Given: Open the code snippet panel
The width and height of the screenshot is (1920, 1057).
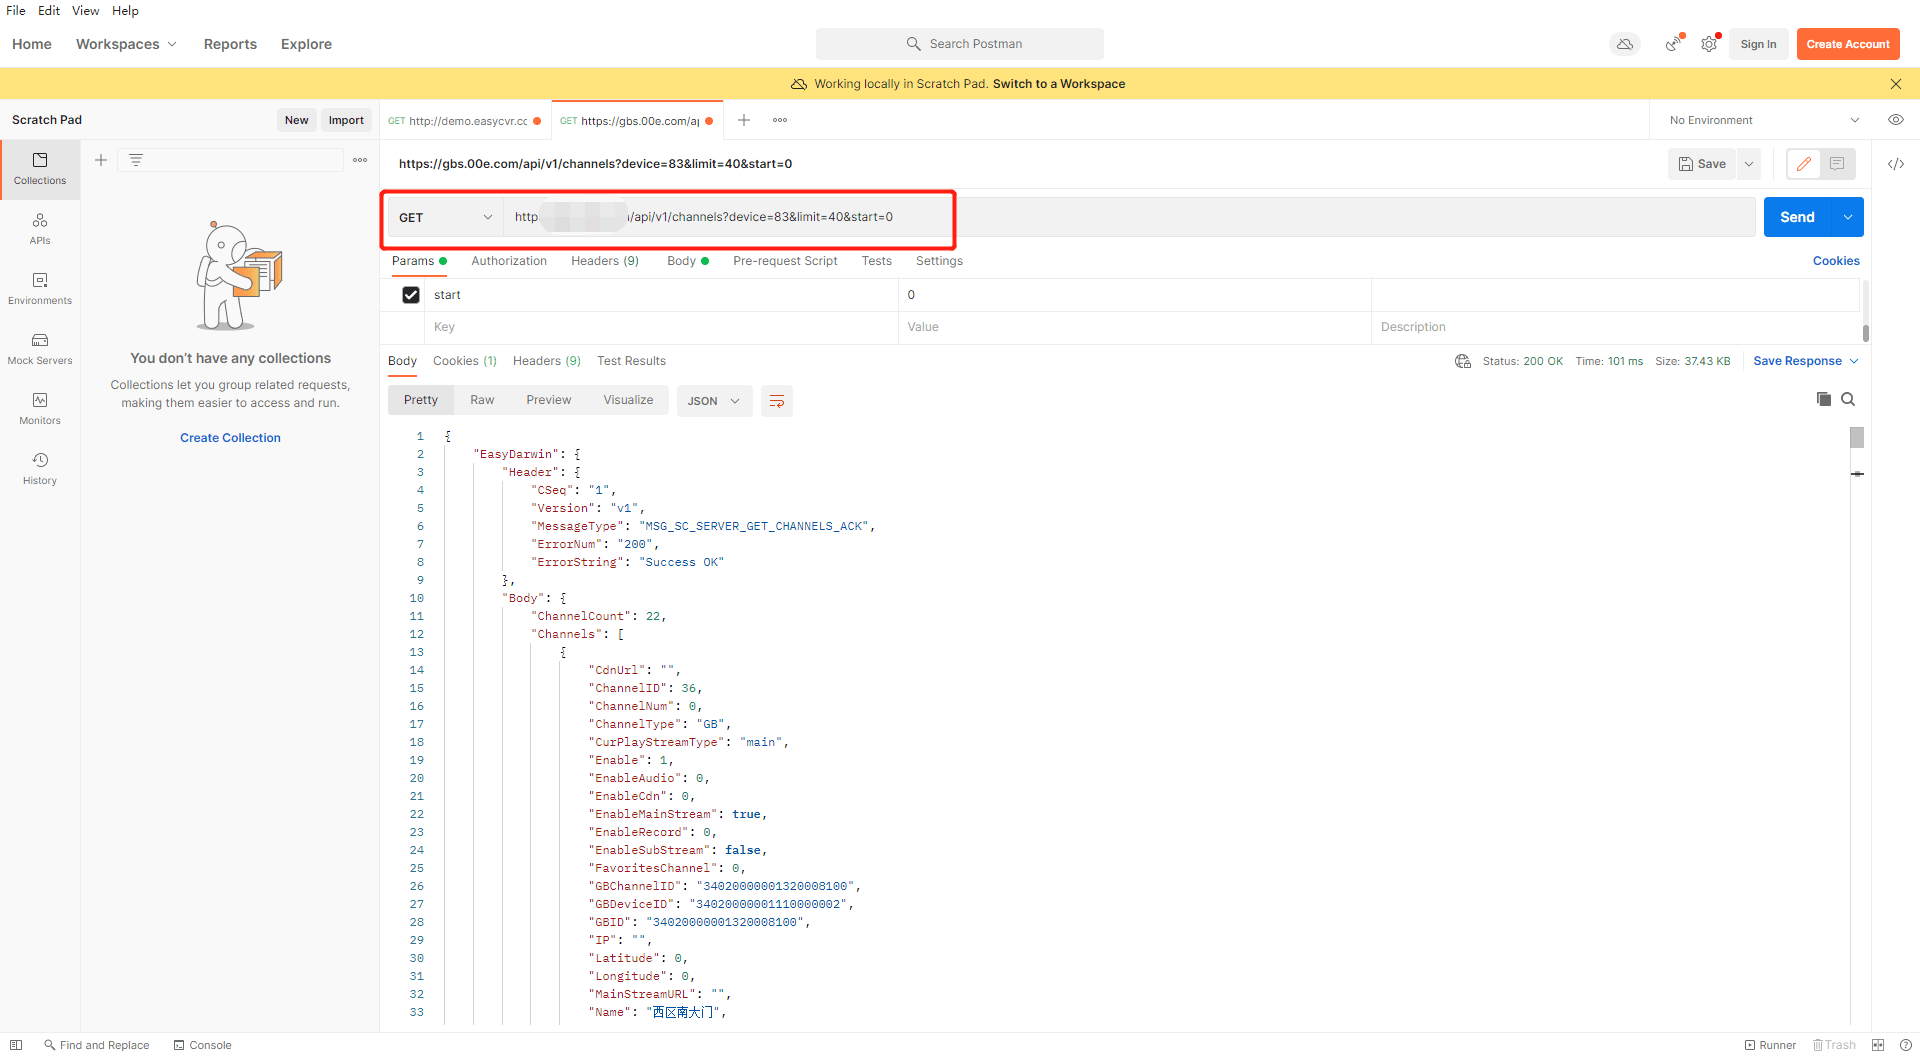Looking at the screenshot, I should (1896, 164).
